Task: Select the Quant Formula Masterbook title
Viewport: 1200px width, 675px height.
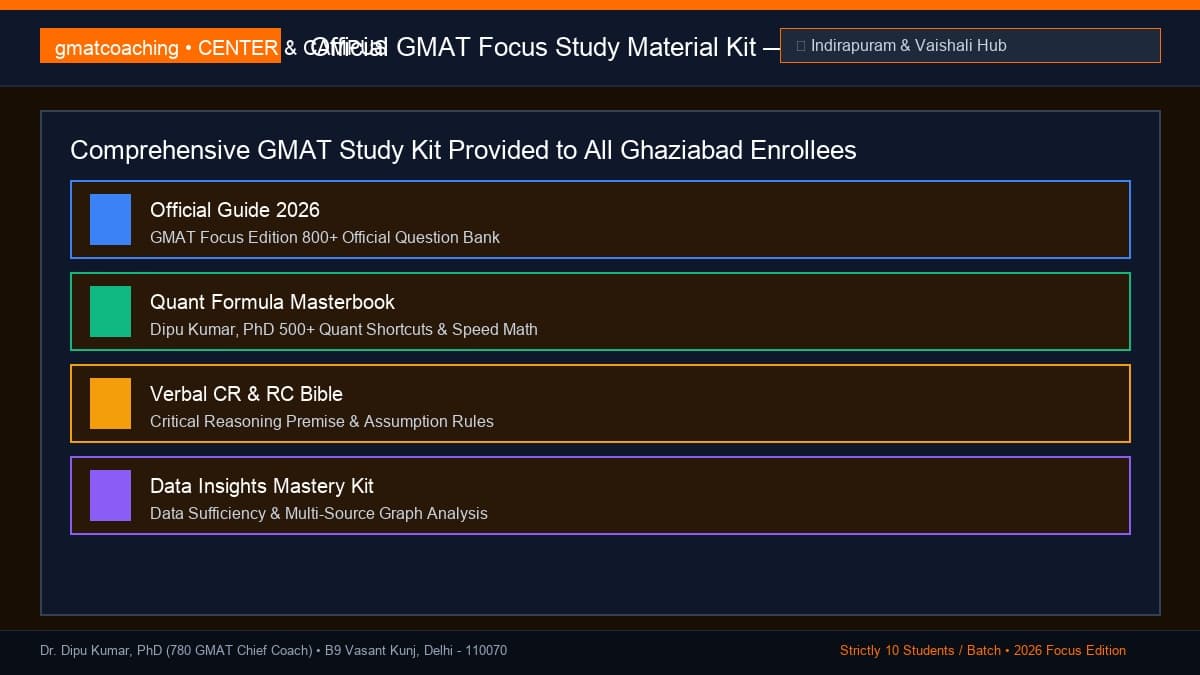Action: tap(272, 302)
